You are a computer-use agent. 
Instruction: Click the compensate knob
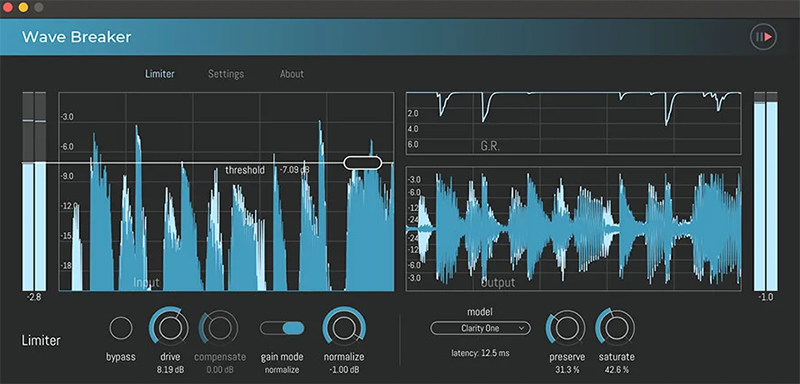(x=219, y=328)
